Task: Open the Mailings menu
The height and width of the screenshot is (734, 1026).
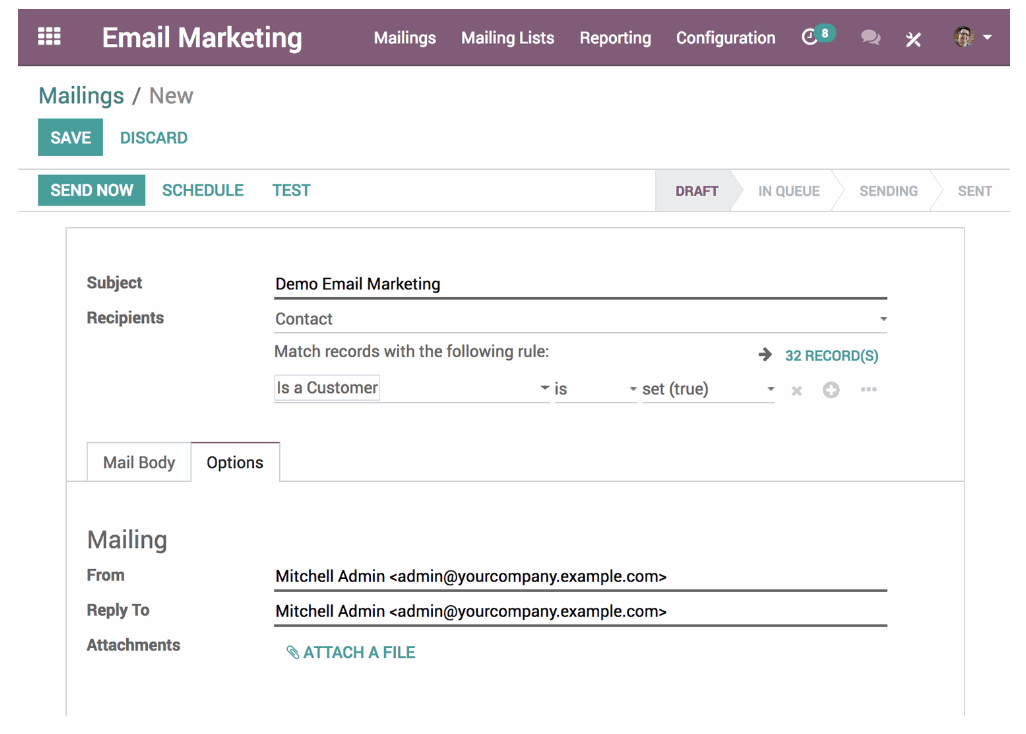Action: (x=405, y=38)
